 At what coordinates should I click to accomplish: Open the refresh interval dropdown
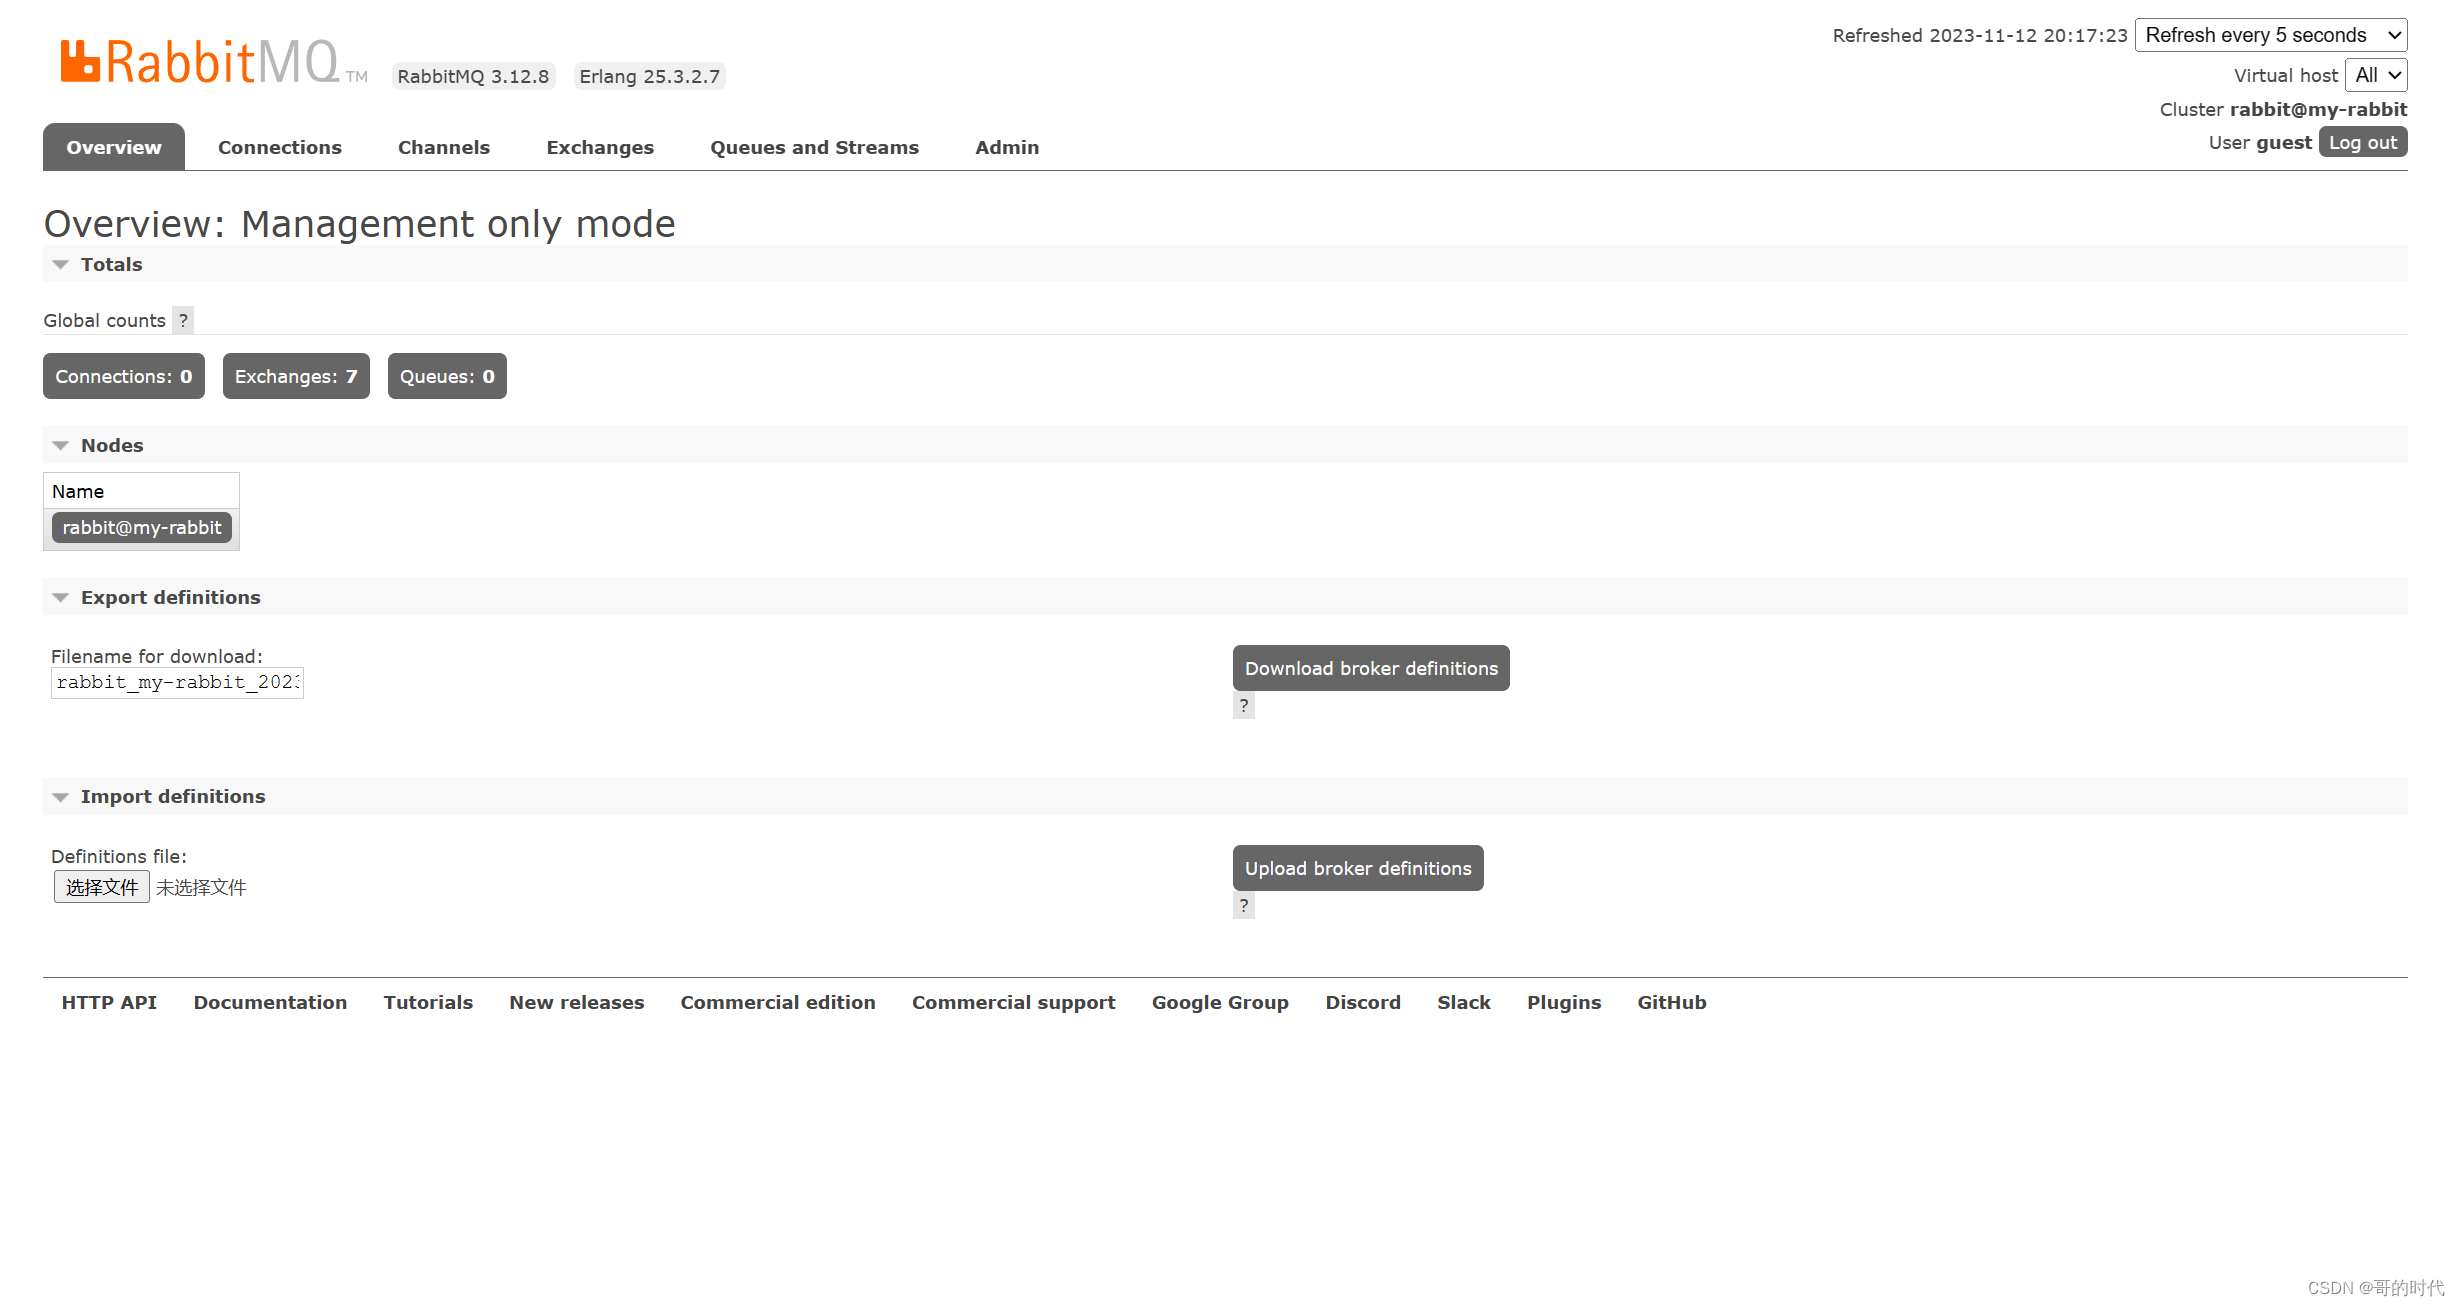coord(2270,35)
